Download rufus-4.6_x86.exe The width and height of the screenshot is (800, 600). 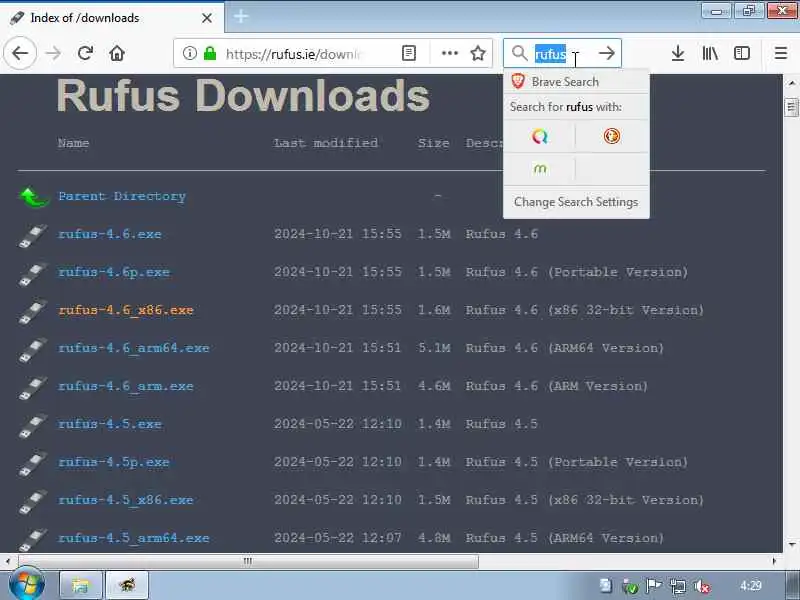click(x=126, y=310)
